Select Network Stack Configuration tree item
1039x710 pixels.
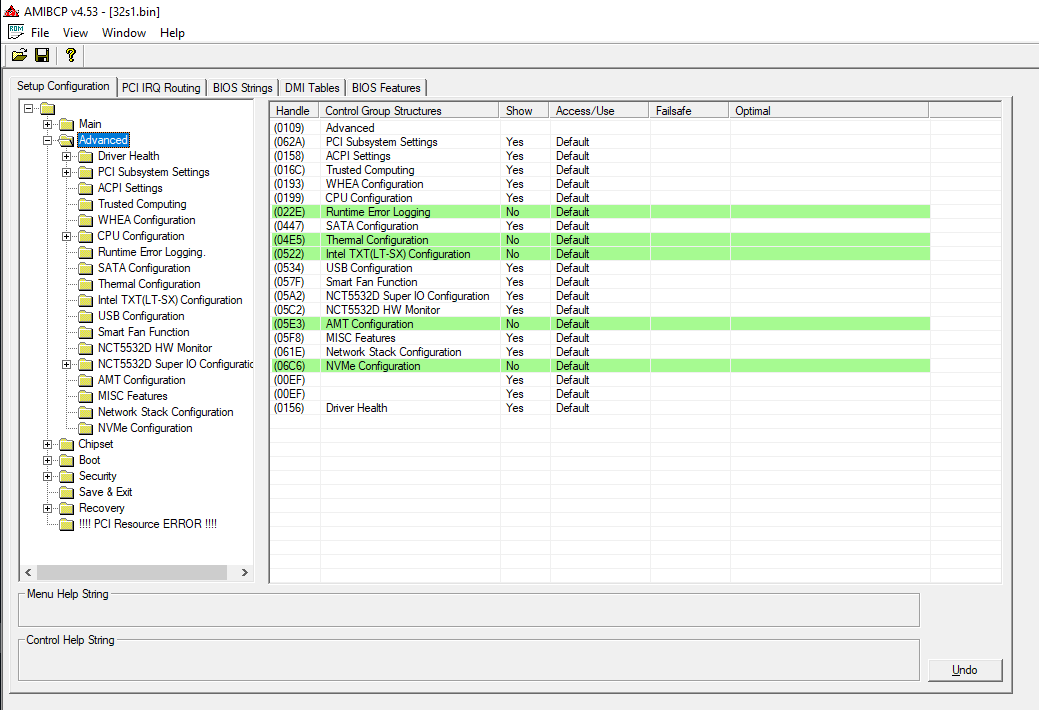[x=166, y=412]
